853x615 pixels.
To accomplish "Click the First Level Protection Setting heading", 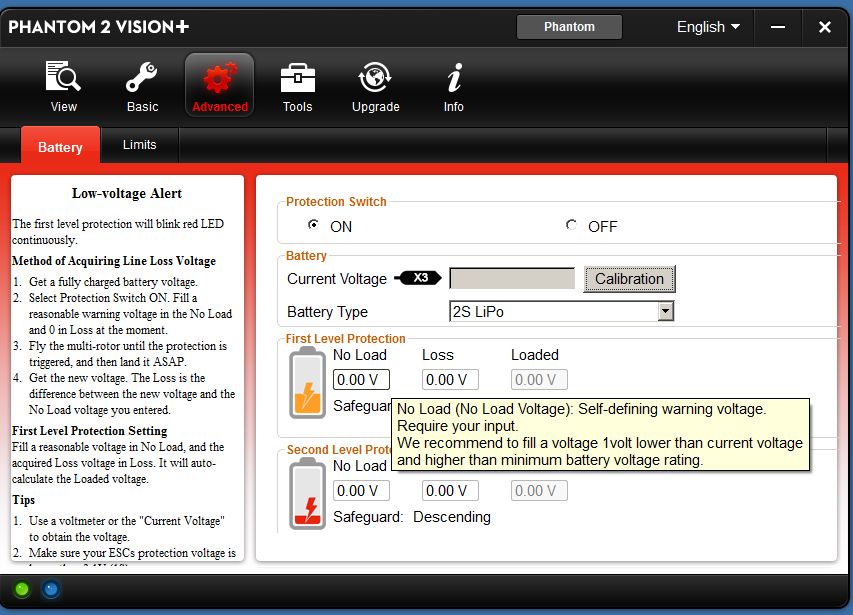I will click(x=90, y=431).
